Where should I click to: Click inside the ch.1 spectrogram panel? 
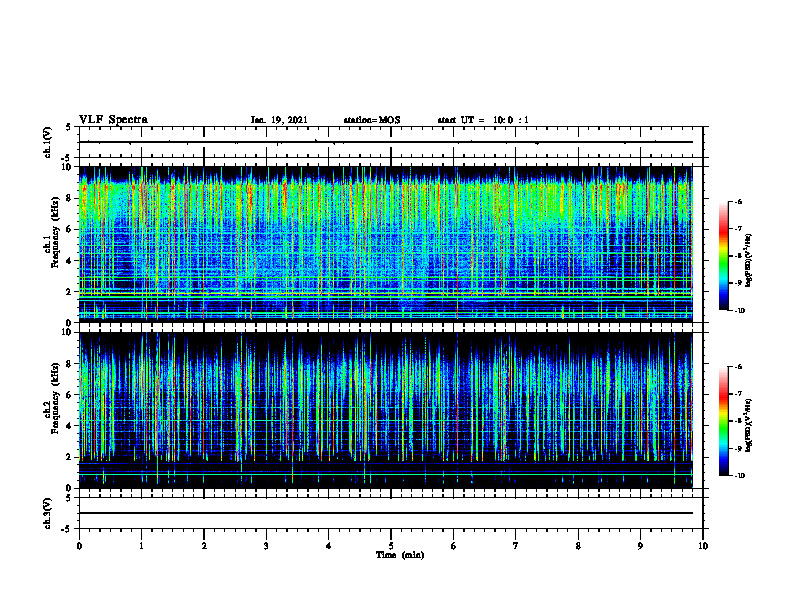click(386, 244)
